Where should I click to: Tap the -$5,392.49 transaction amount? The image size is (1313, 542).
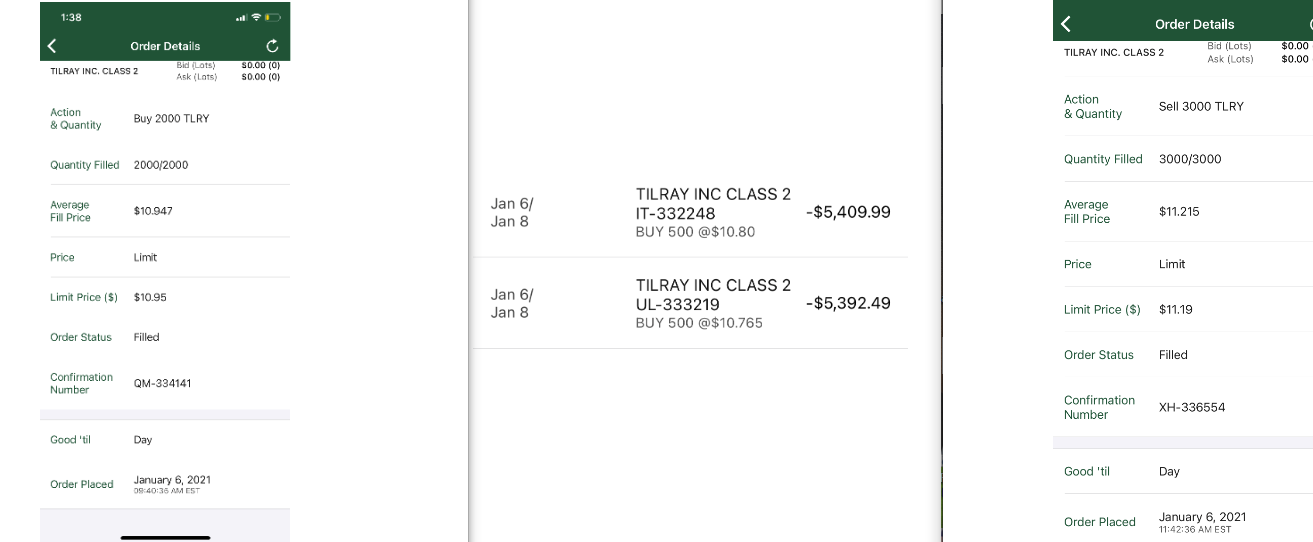[x=848, y=303]
